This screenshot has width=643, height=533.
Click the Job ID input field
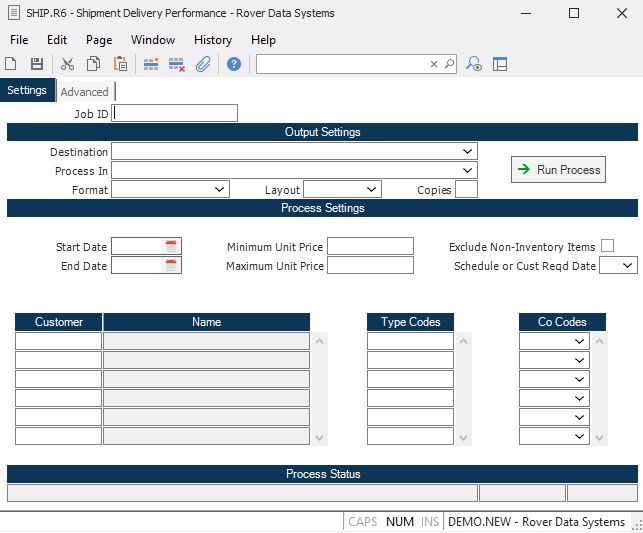(175, 114)
